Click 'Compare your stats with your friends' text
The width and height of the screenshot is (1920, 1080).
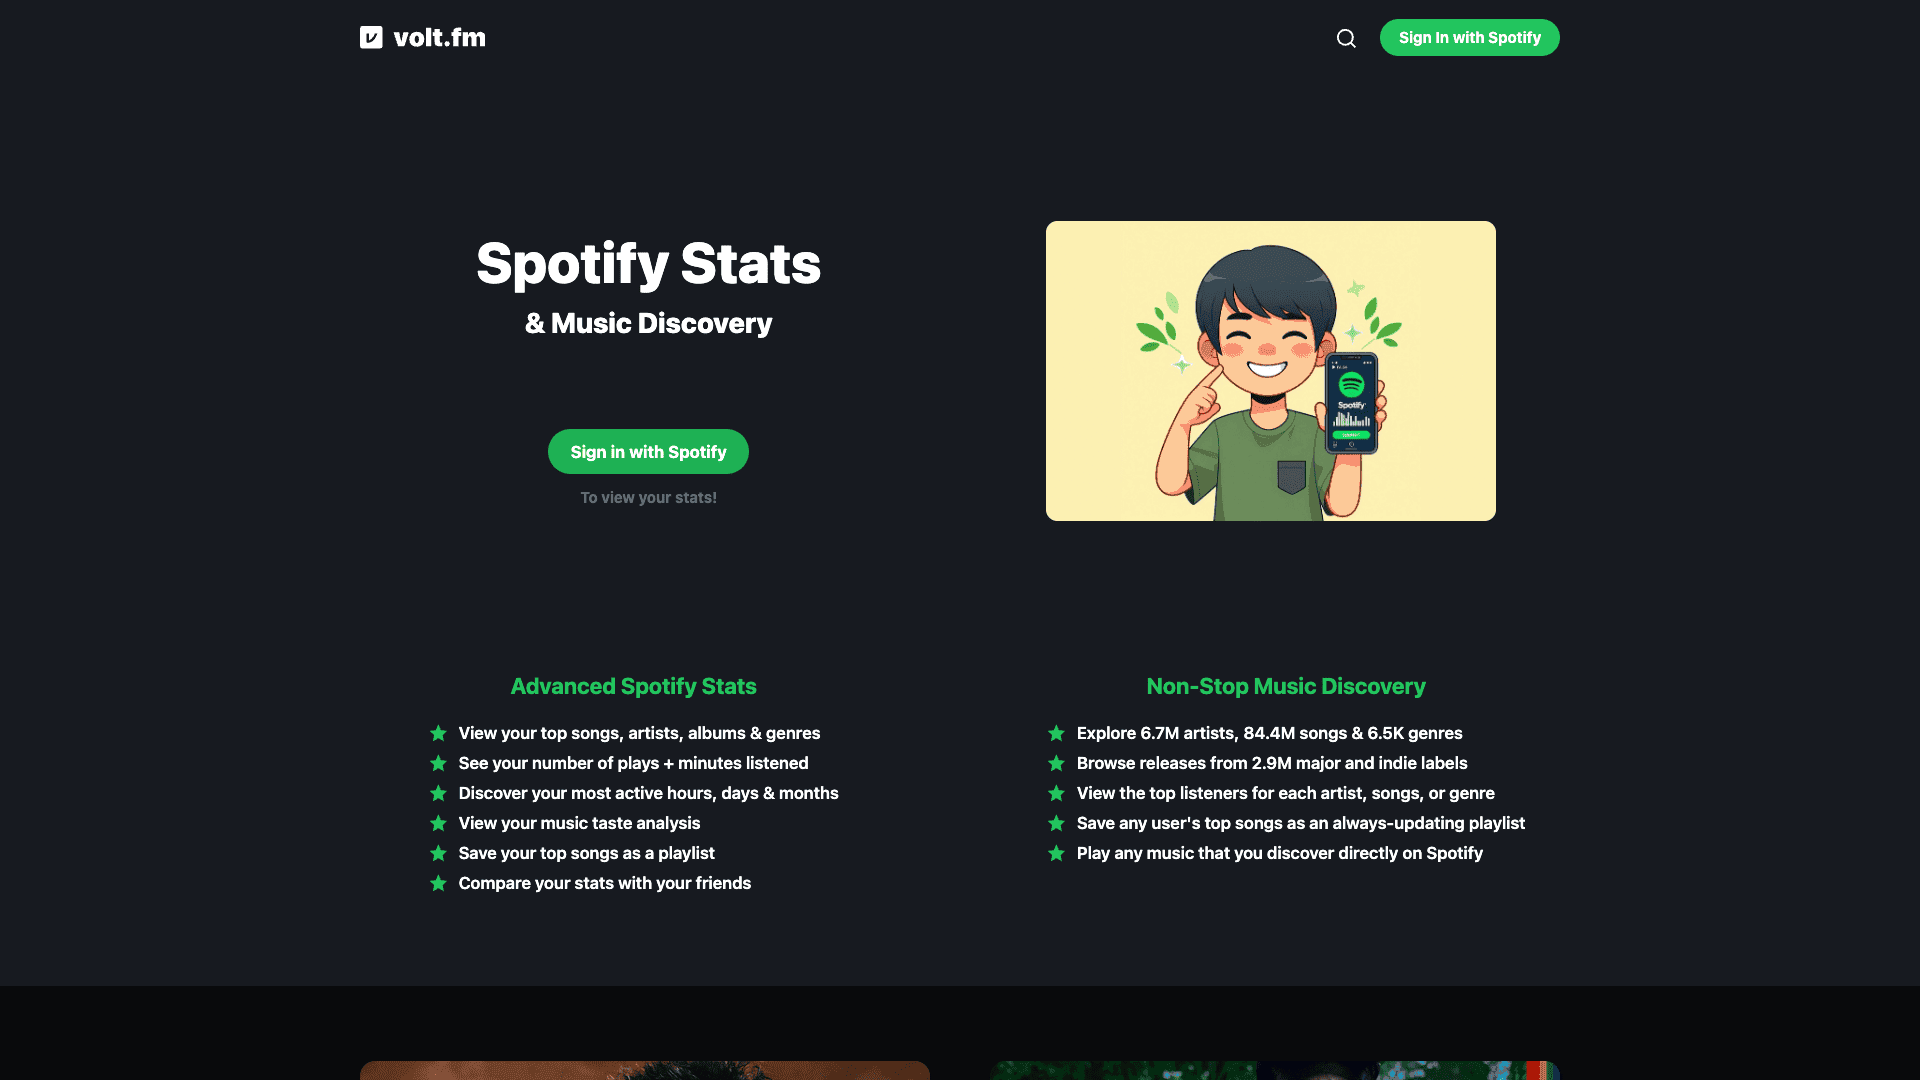(604, 883)
